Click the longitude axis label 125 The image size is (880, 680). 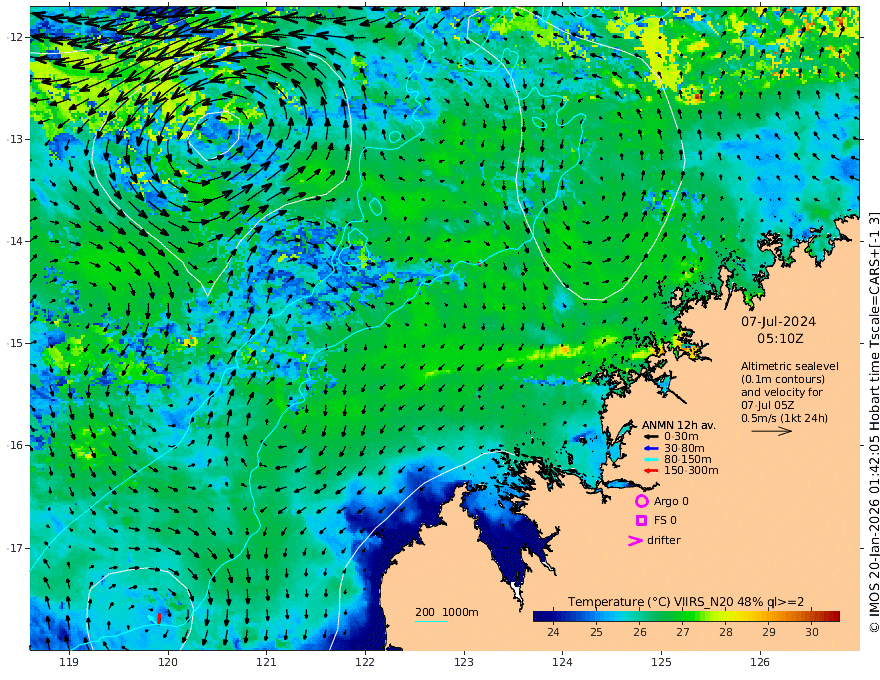pyautogui.click(x=661, y=663)
